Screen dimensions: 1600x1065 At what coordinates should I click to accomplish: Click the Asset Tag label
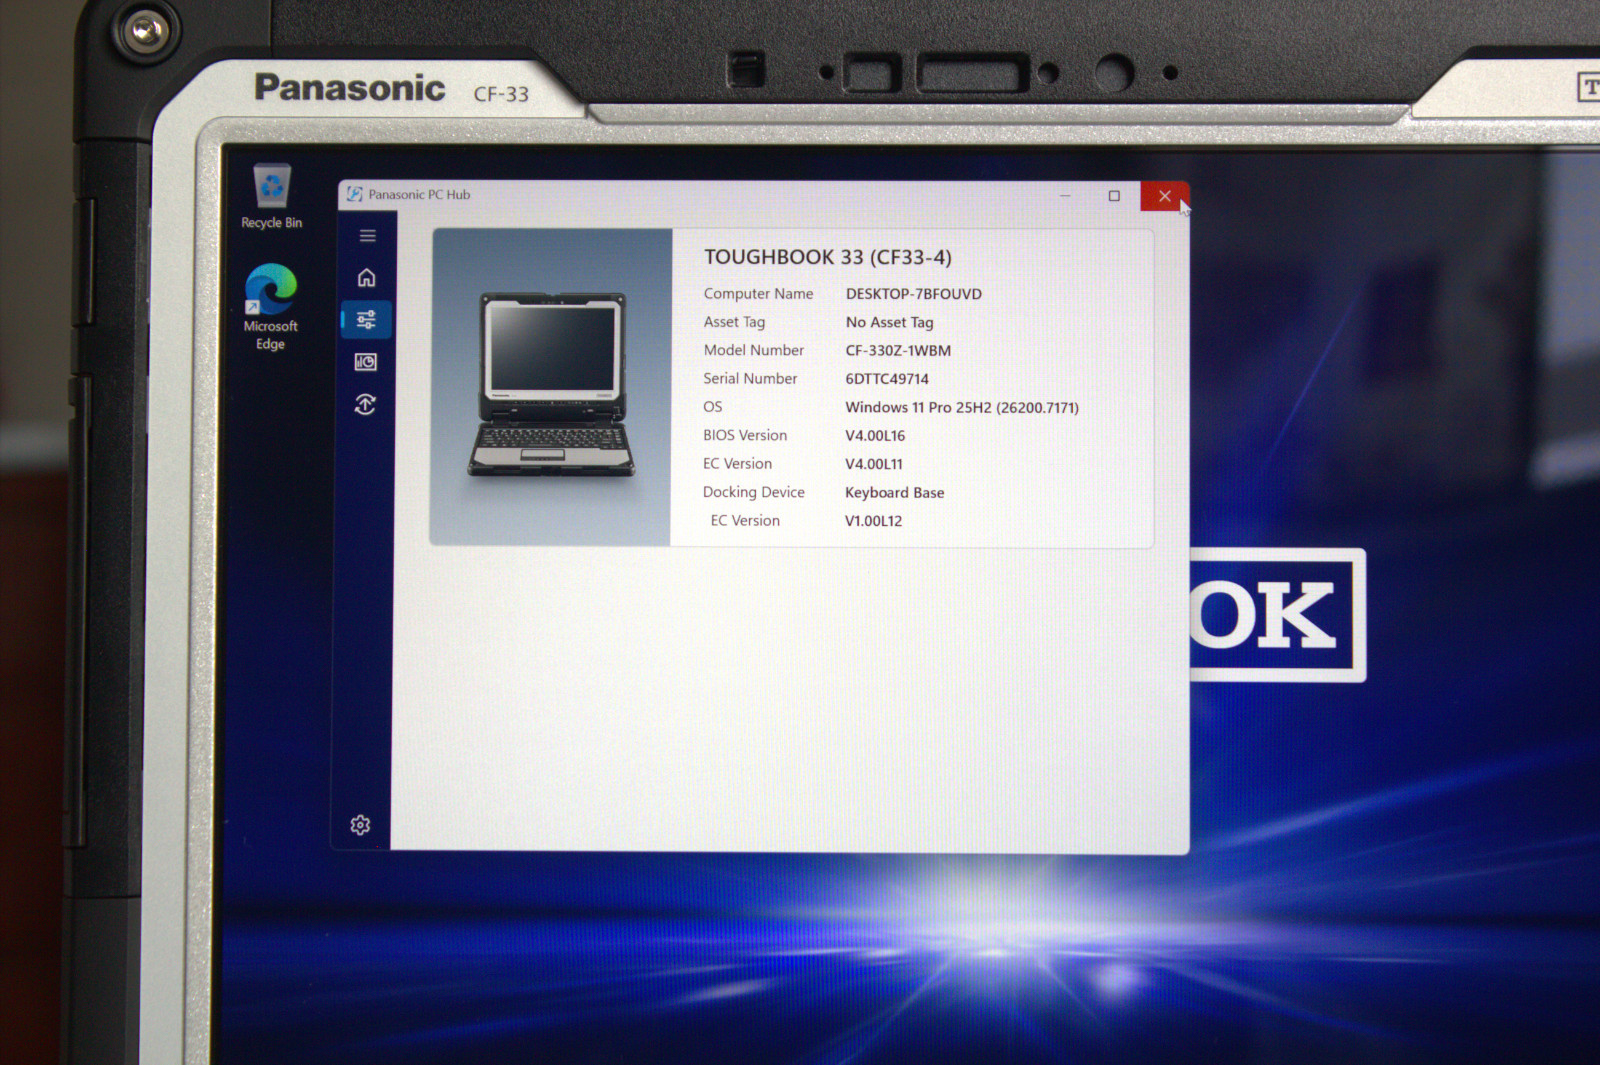click(734, 322)
